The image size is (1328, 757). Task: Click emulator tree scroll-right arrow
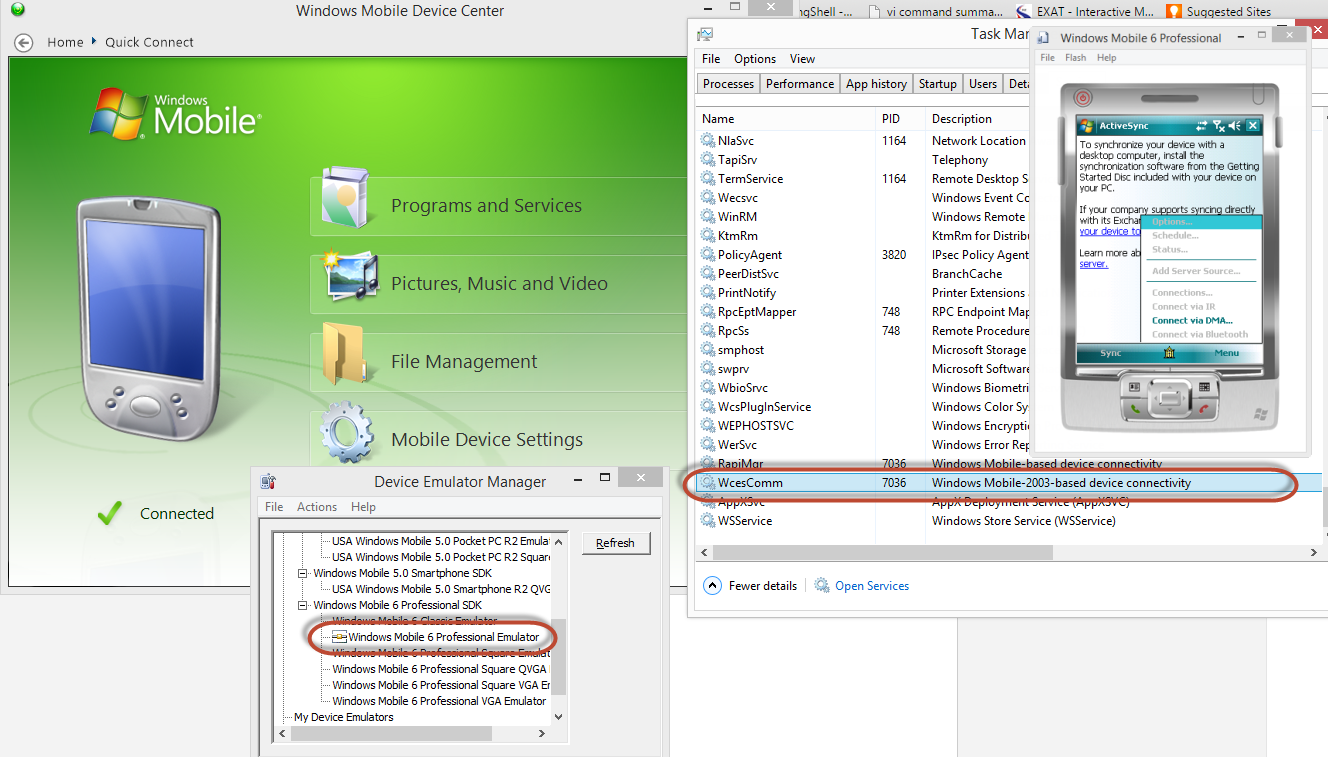point(544,733)
